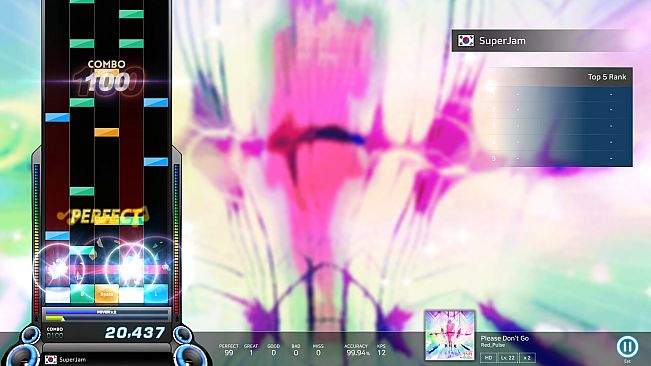Tap the blue L key pad
This screenshot has height=366, width=651.
click(x=156, y=294)
